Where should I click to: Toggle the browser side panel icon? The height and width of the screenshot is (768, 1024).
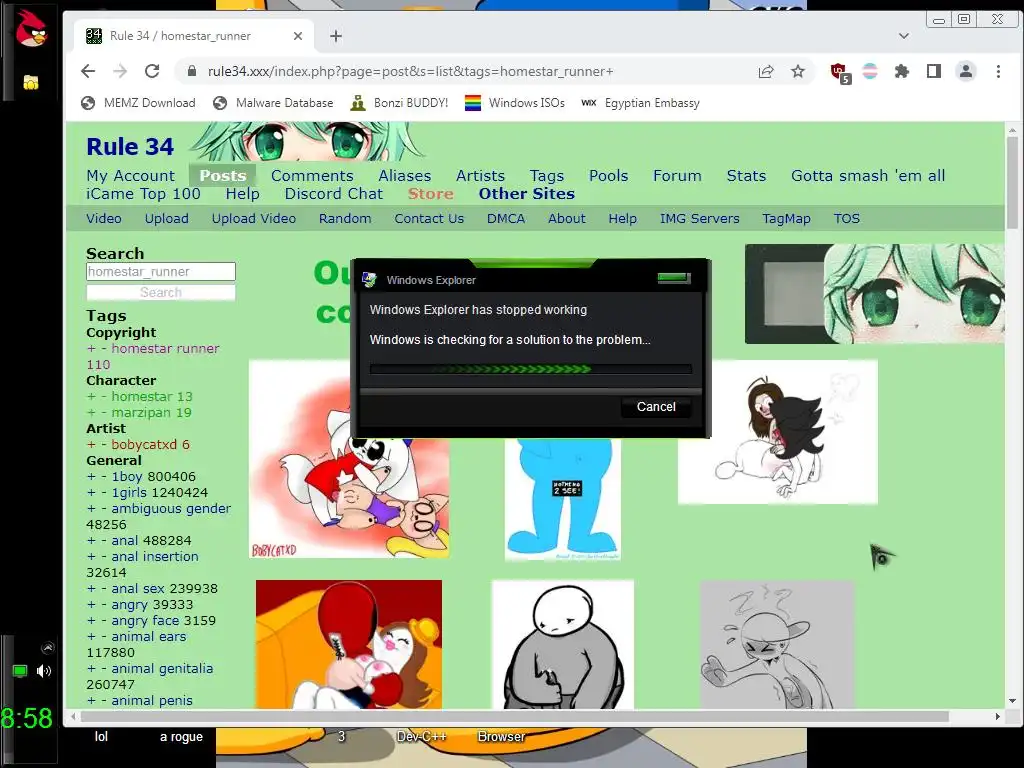click(934, 71)
